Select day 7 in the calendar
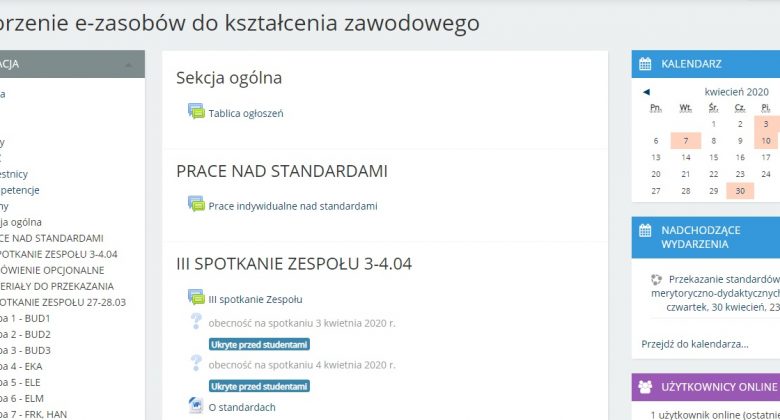780x420 pixels. click(685, 141)
